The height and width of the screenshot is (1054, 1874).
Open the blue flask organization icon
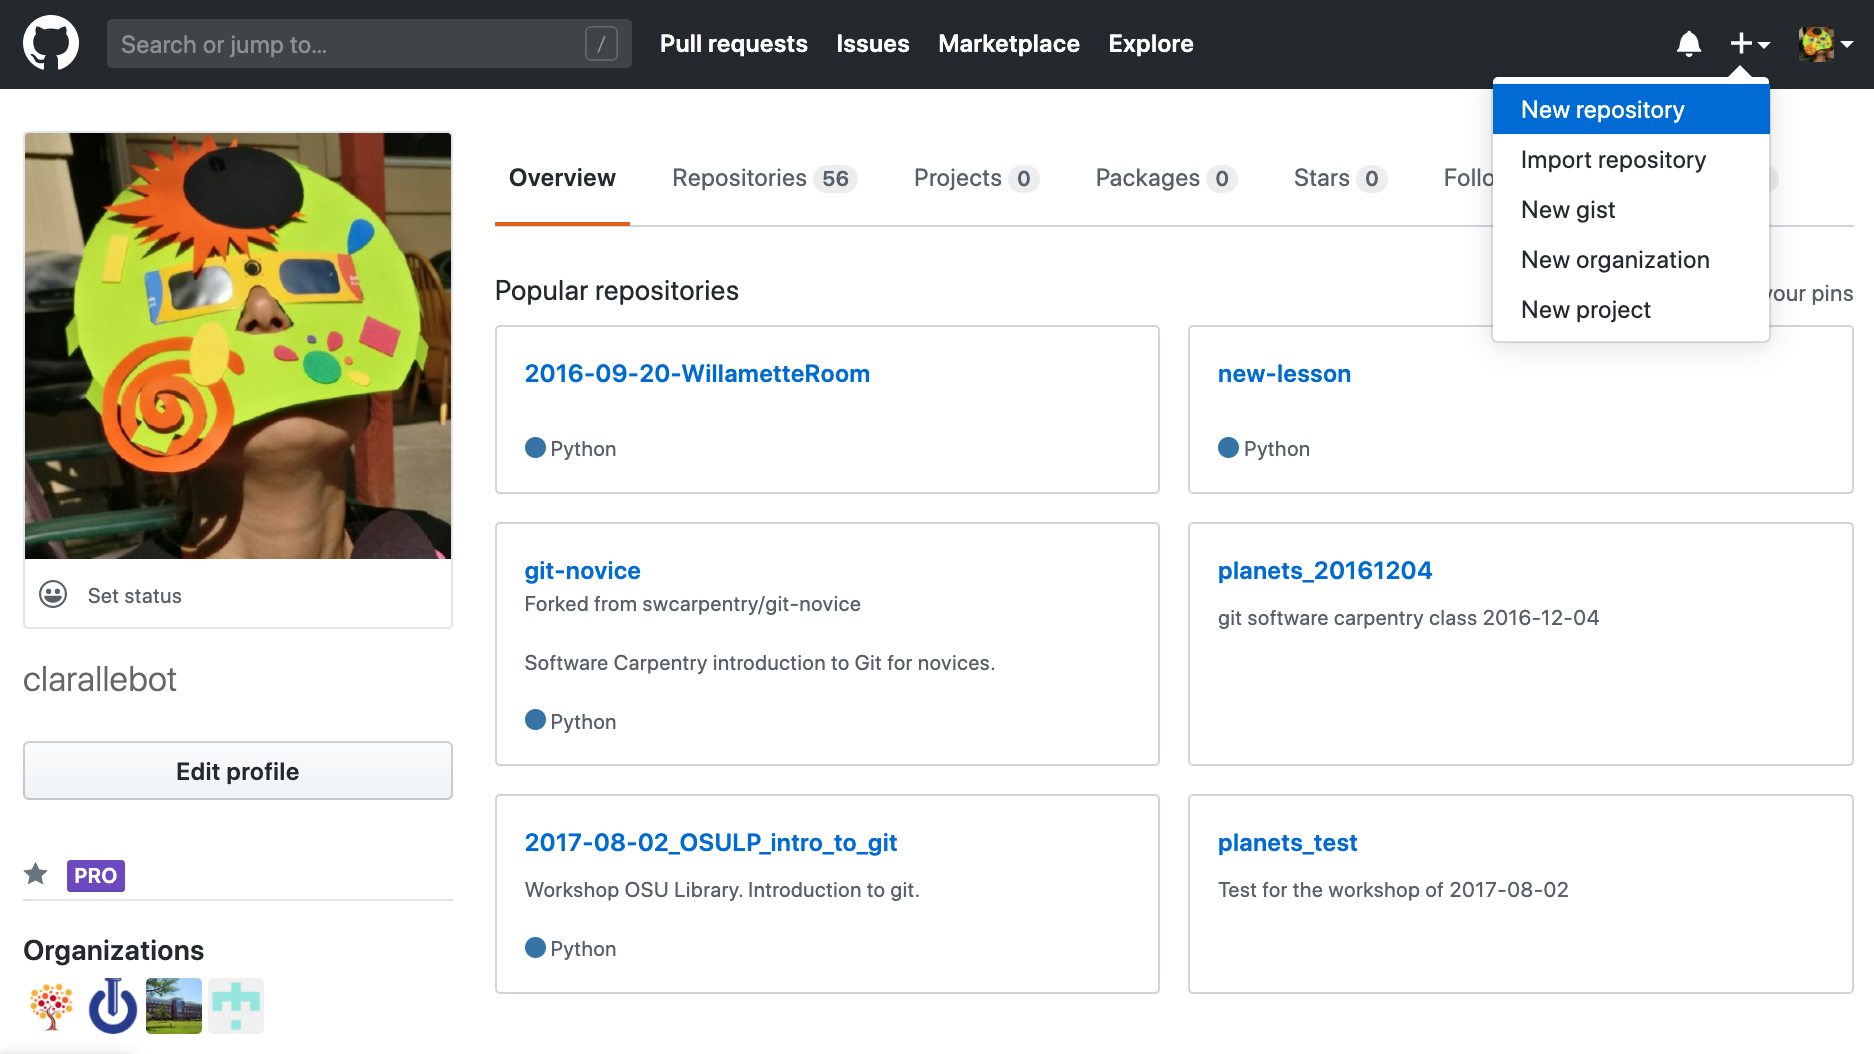(x=113, y=1006)
